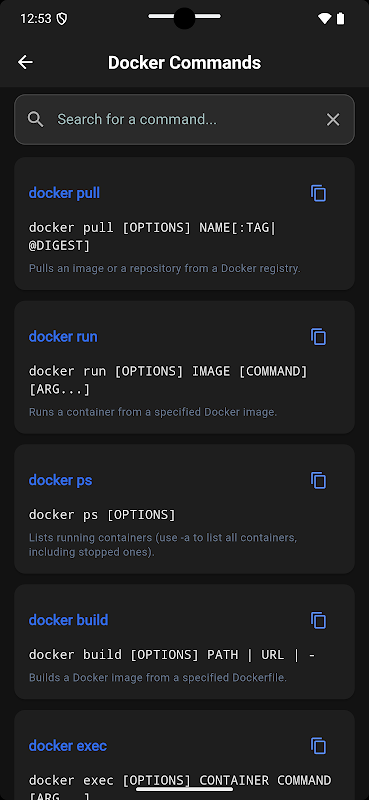Open the docker pull title
The height and width of the screenshot is (800, 369).
pyautogui.click(x=64, y=193)
